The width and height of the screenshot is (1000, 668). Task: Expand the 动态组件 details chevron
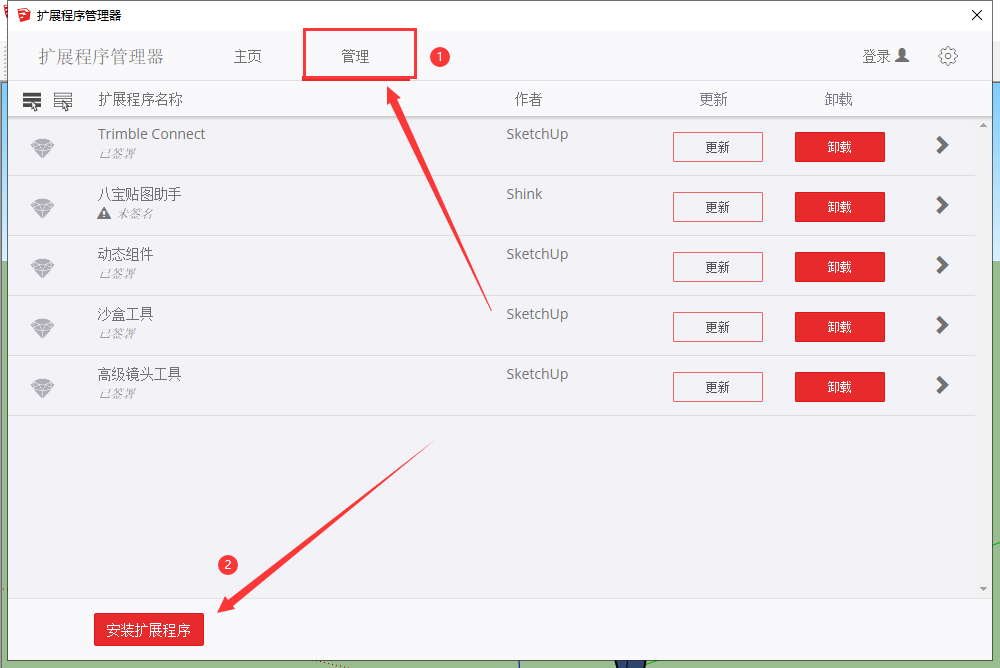942,265
